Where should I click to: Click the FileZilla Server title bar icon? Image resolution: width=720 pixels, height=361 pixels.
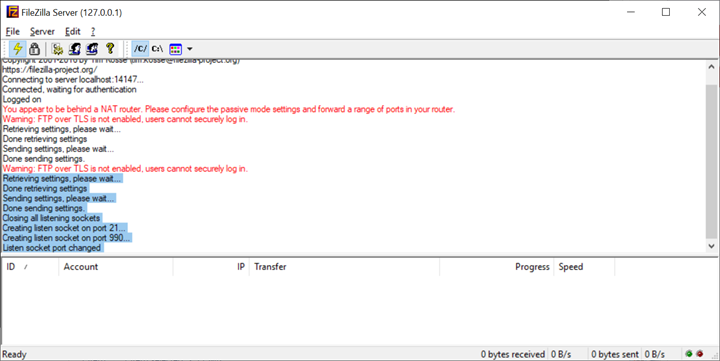coord(12,12)
